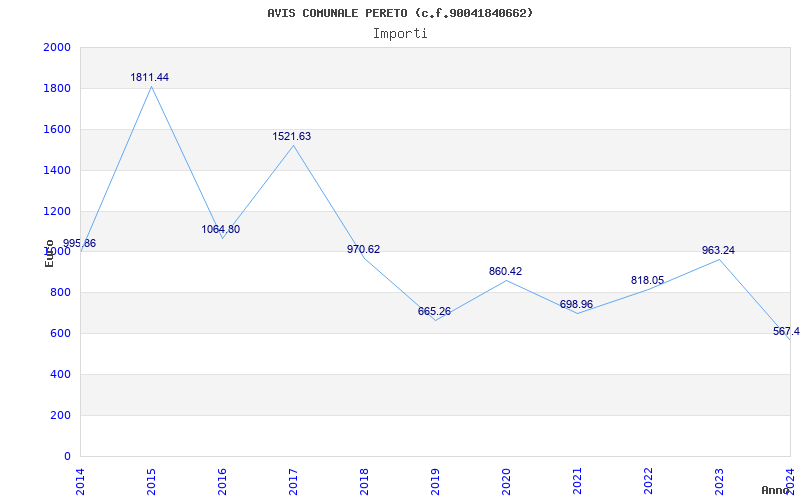Viewport: 800px width, 500px height.
Task: Click the 2015 year axis label
Action: click(151, 481)
